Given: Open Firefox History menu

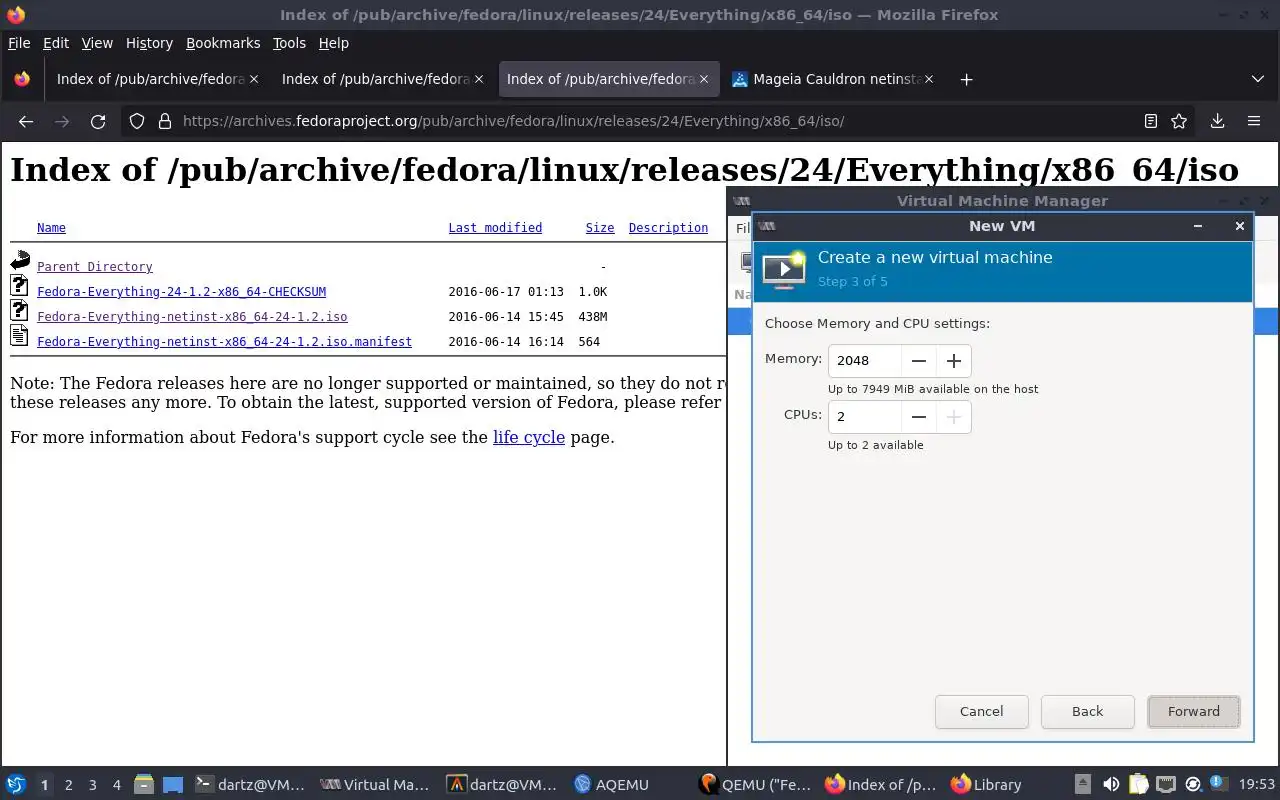Looking at the screenshot, I should tap(149, 43).
